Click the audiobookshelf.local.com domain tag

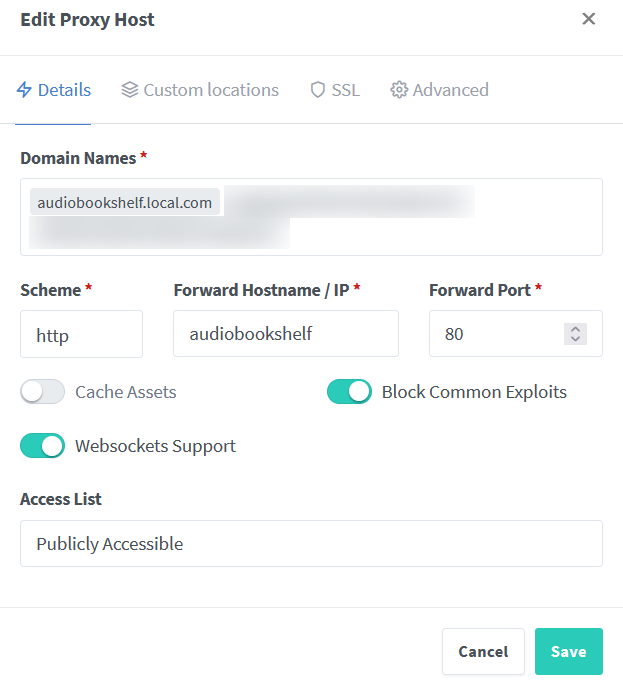click(125, 203)
